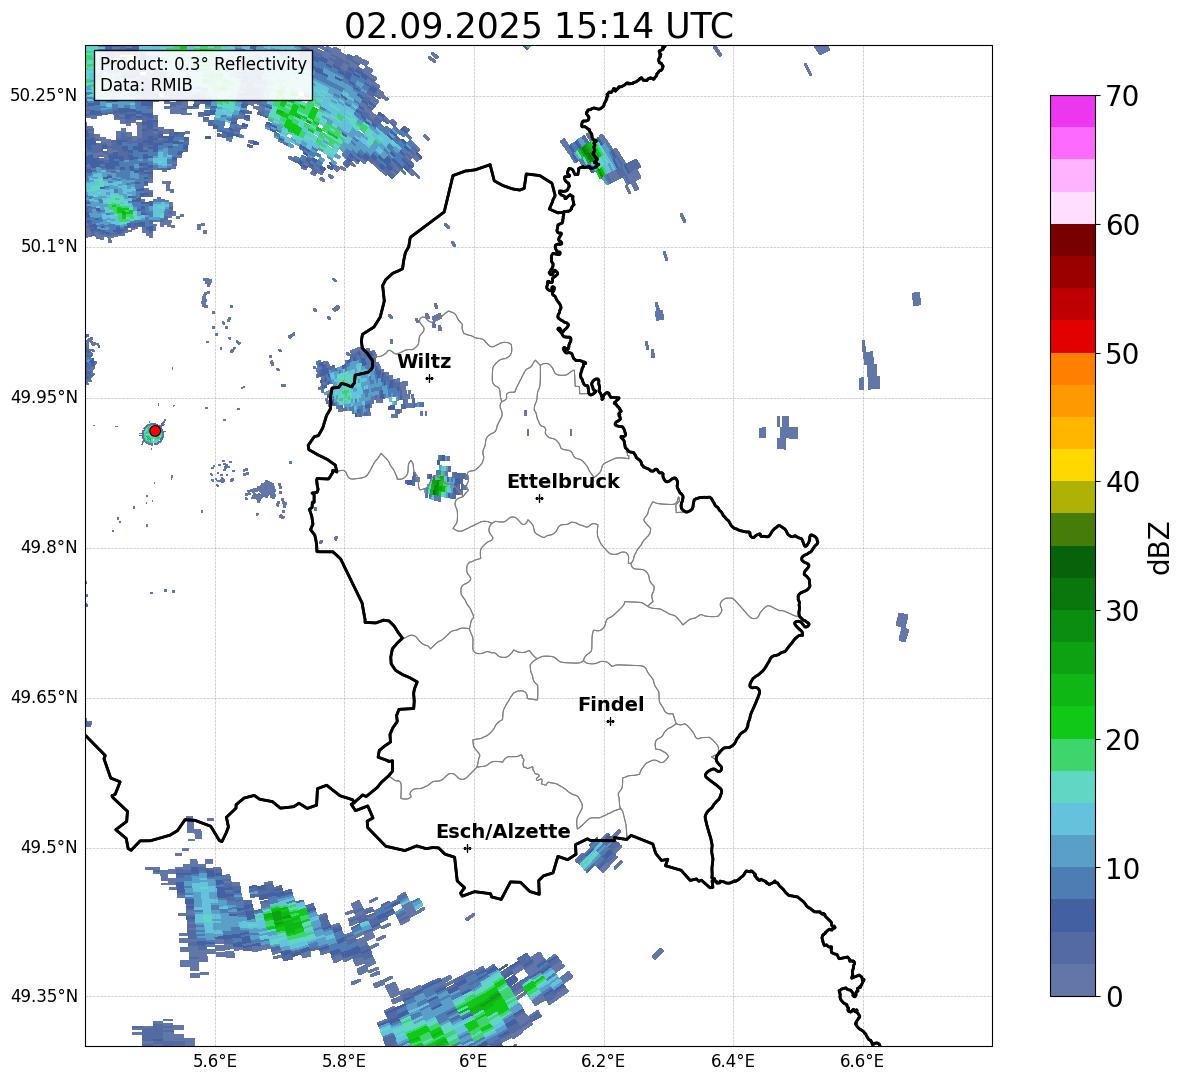Click the title '02.09.2025 15:14 UTC'

[538, 26]
